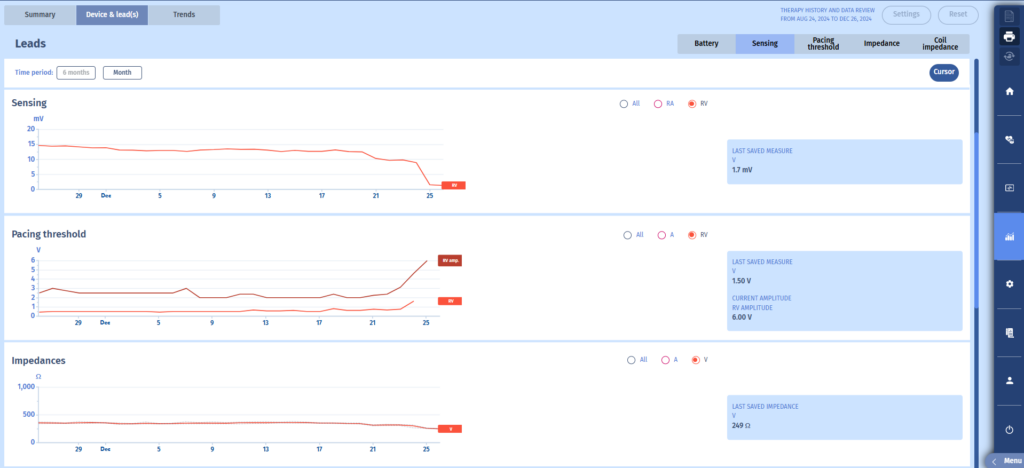The image size is (1024, 468).
Task: Select All radio button for Pacing threshold
Action: (627, 235)
